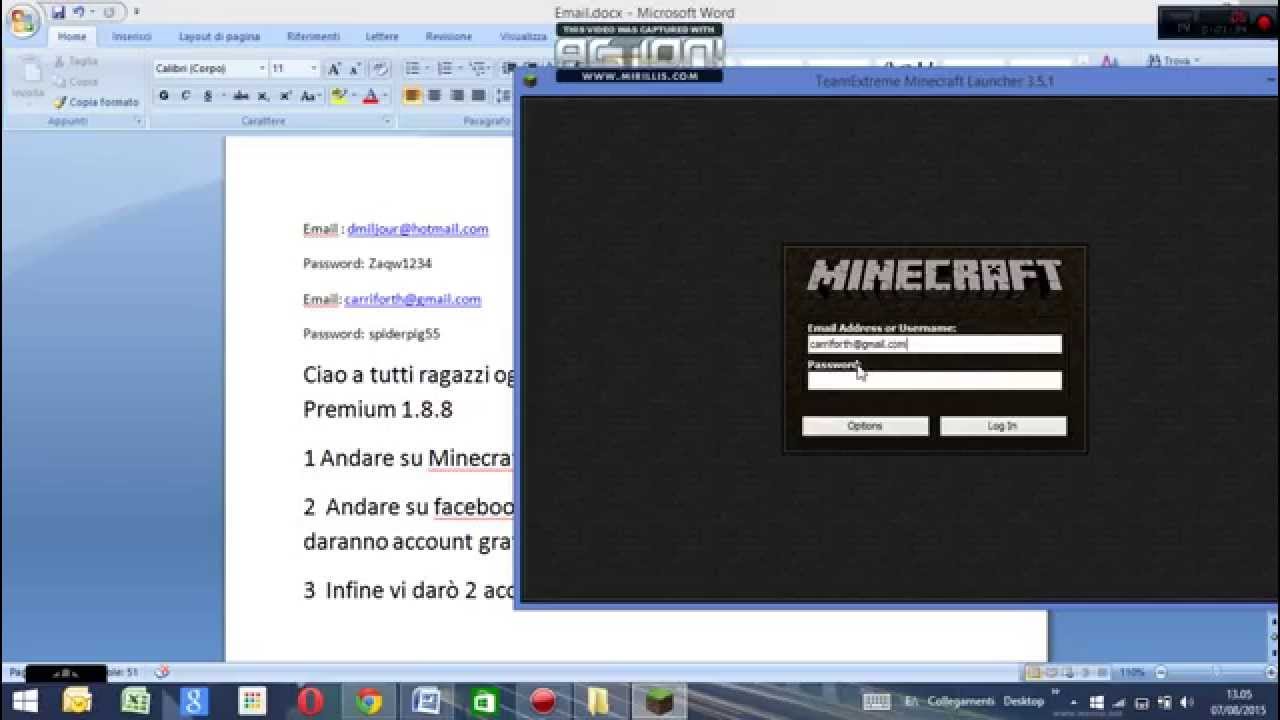Switch to the Inserisci ribbon tab
Screen dimensions: 1280x720
(132, 36)
